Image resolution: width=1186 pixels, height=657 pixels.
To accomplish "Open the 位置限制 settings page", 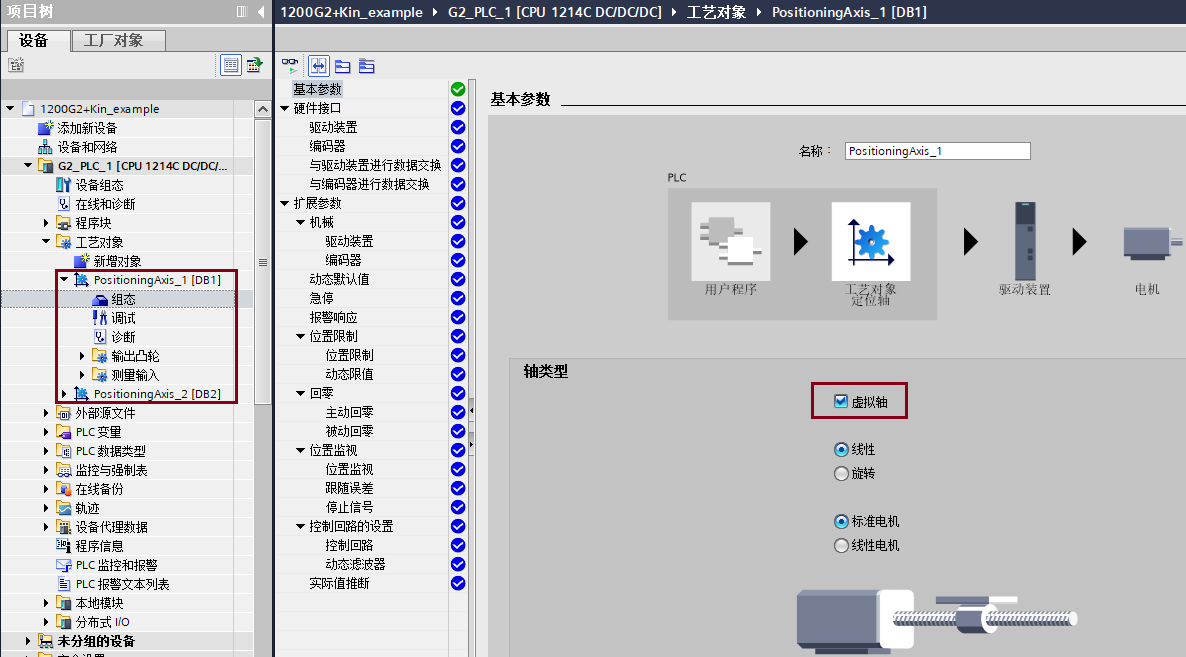I will pyautogui.click(x=348, y=355).
